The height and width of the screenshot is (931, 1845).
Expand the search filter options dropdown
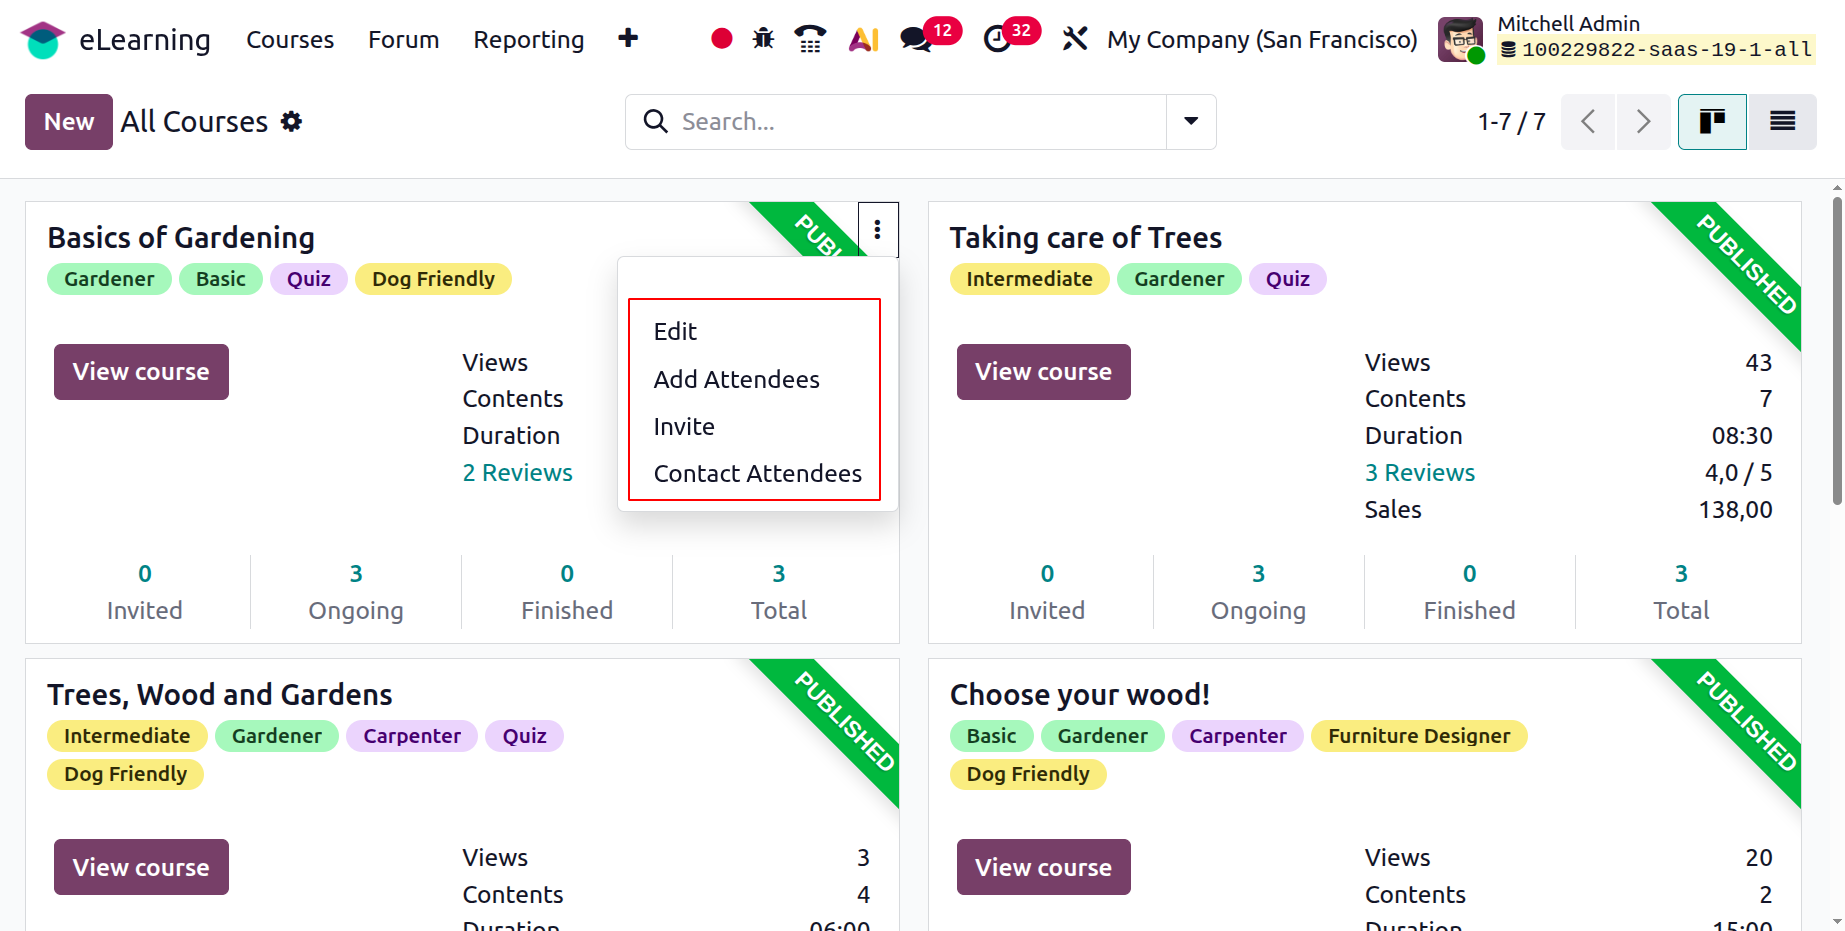click(1191, 122)
